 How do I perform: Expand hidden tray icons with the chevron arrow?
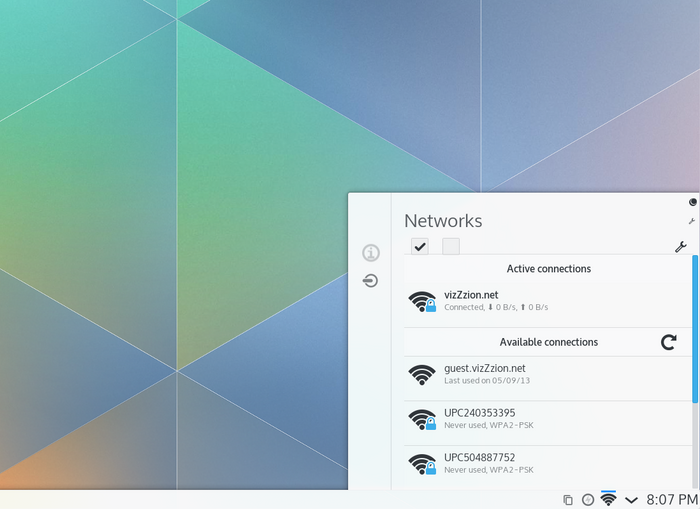[631, 500]
